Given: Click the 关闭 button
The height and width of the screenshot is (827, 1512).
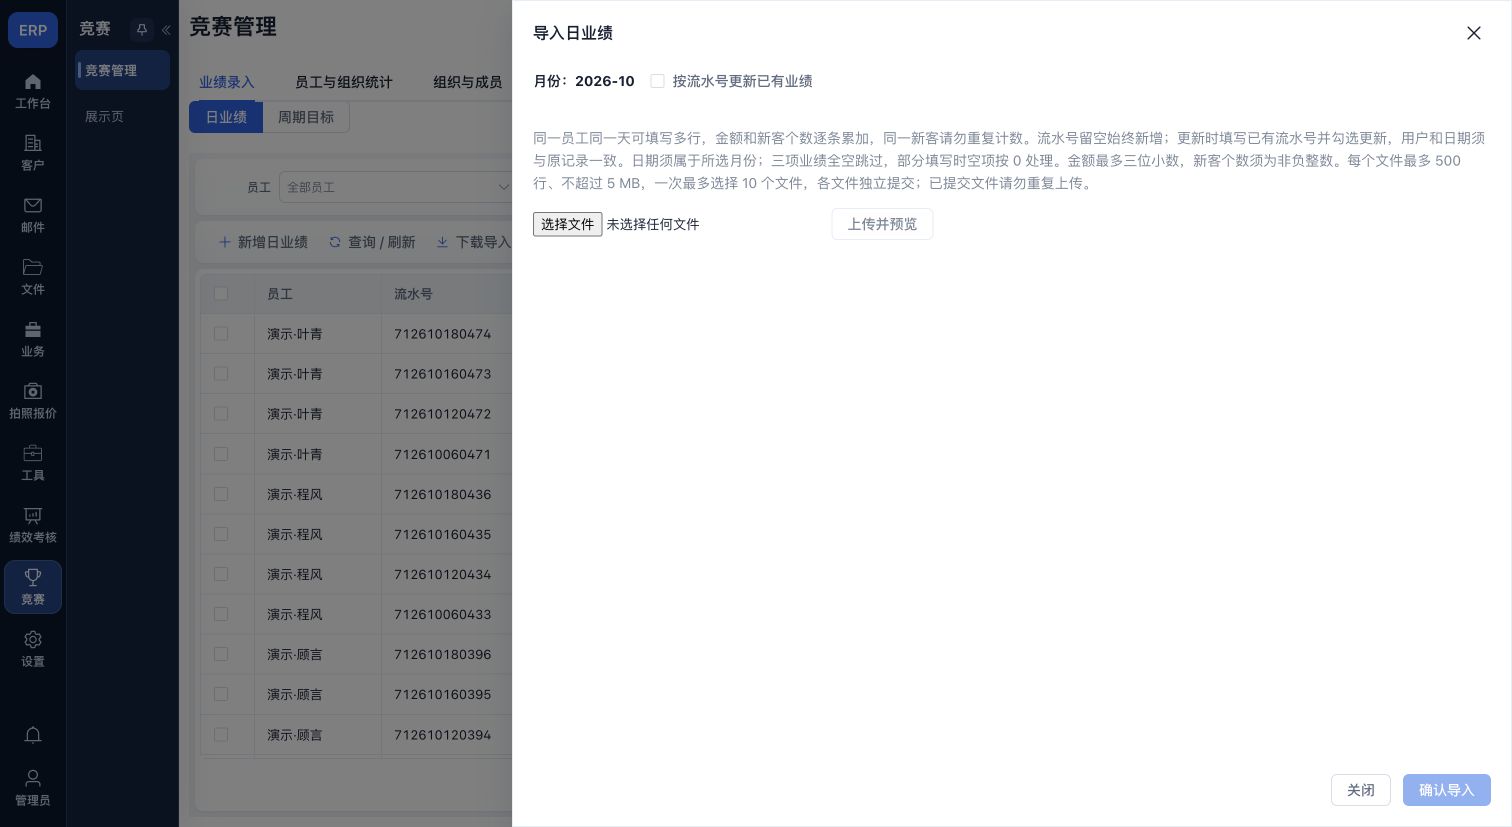Looking at the screenshot, I should (1361, 790).
